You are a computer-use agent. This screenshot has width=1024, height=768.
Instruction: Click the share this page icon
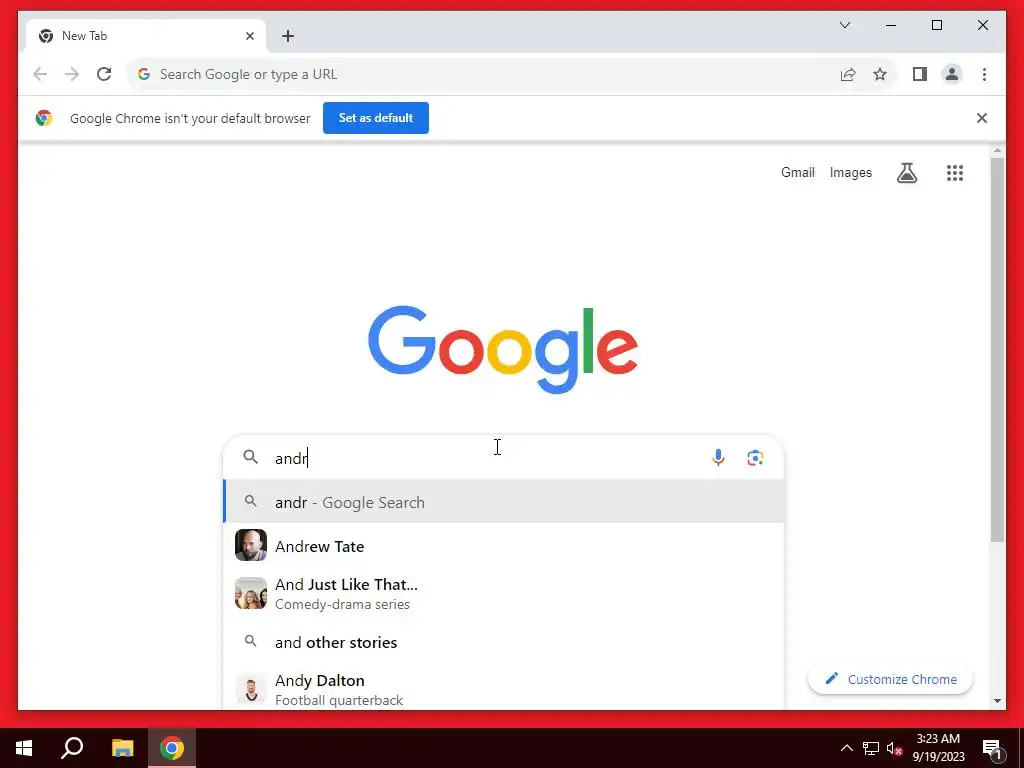[848, 74]
